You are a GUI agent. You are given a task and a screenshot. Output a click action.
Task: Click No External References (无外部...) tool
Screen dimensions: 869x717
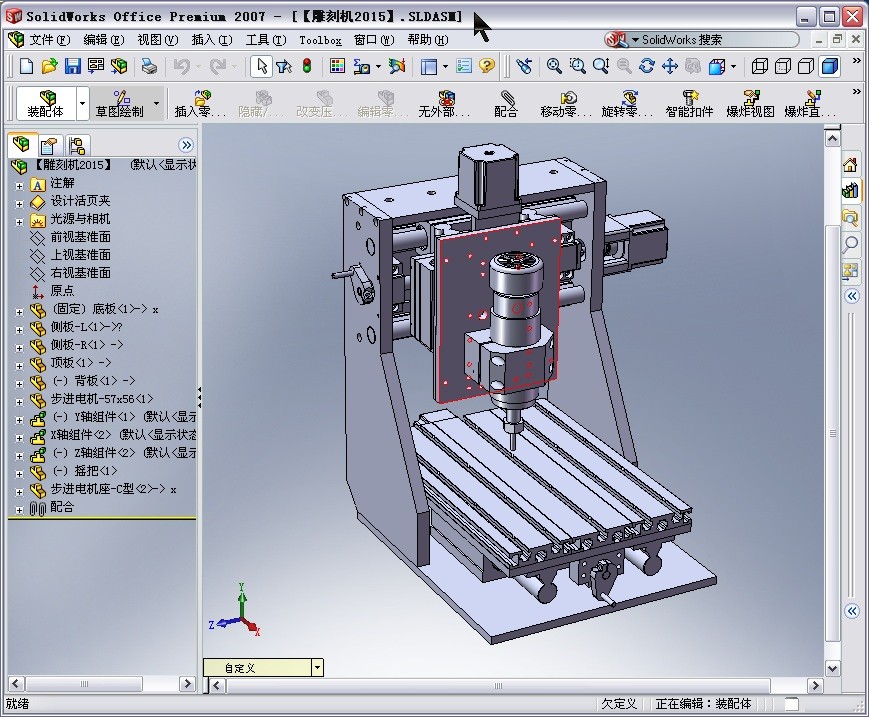pyautogui.click(x=444, y=103)
